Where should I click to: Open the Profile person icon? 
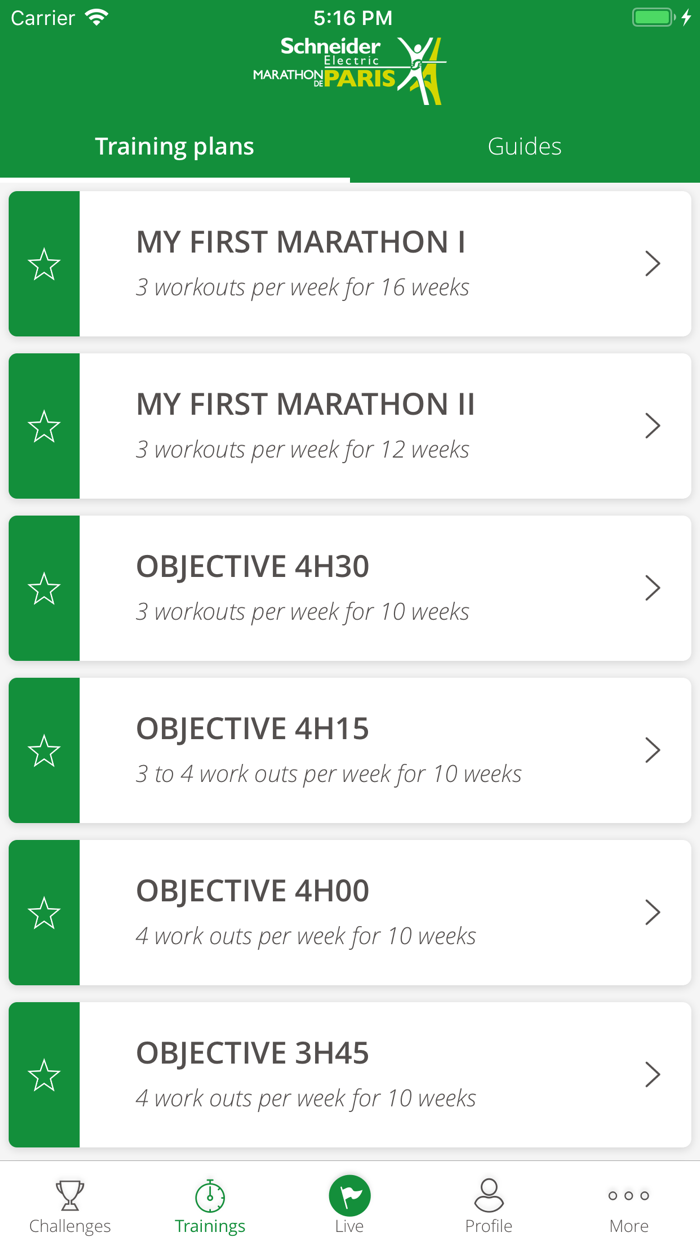coord(489,1193)
